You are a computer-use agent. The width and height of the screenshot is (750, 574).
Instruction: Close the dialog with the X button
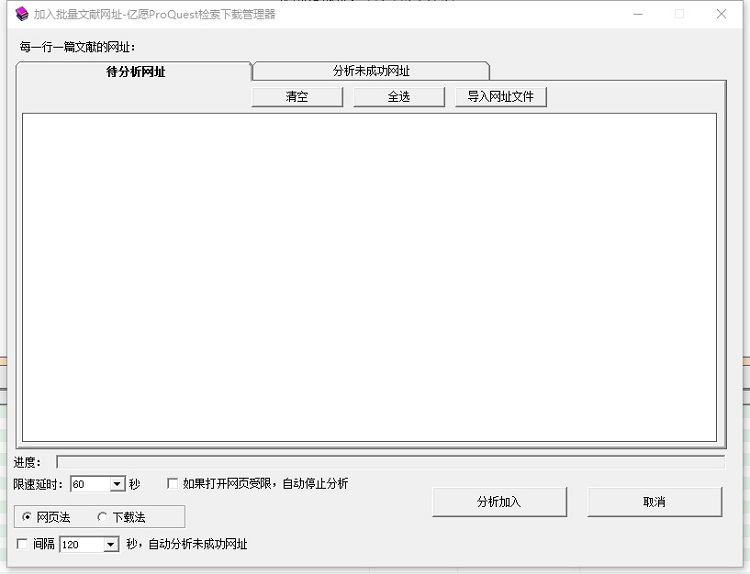[721, 14]
